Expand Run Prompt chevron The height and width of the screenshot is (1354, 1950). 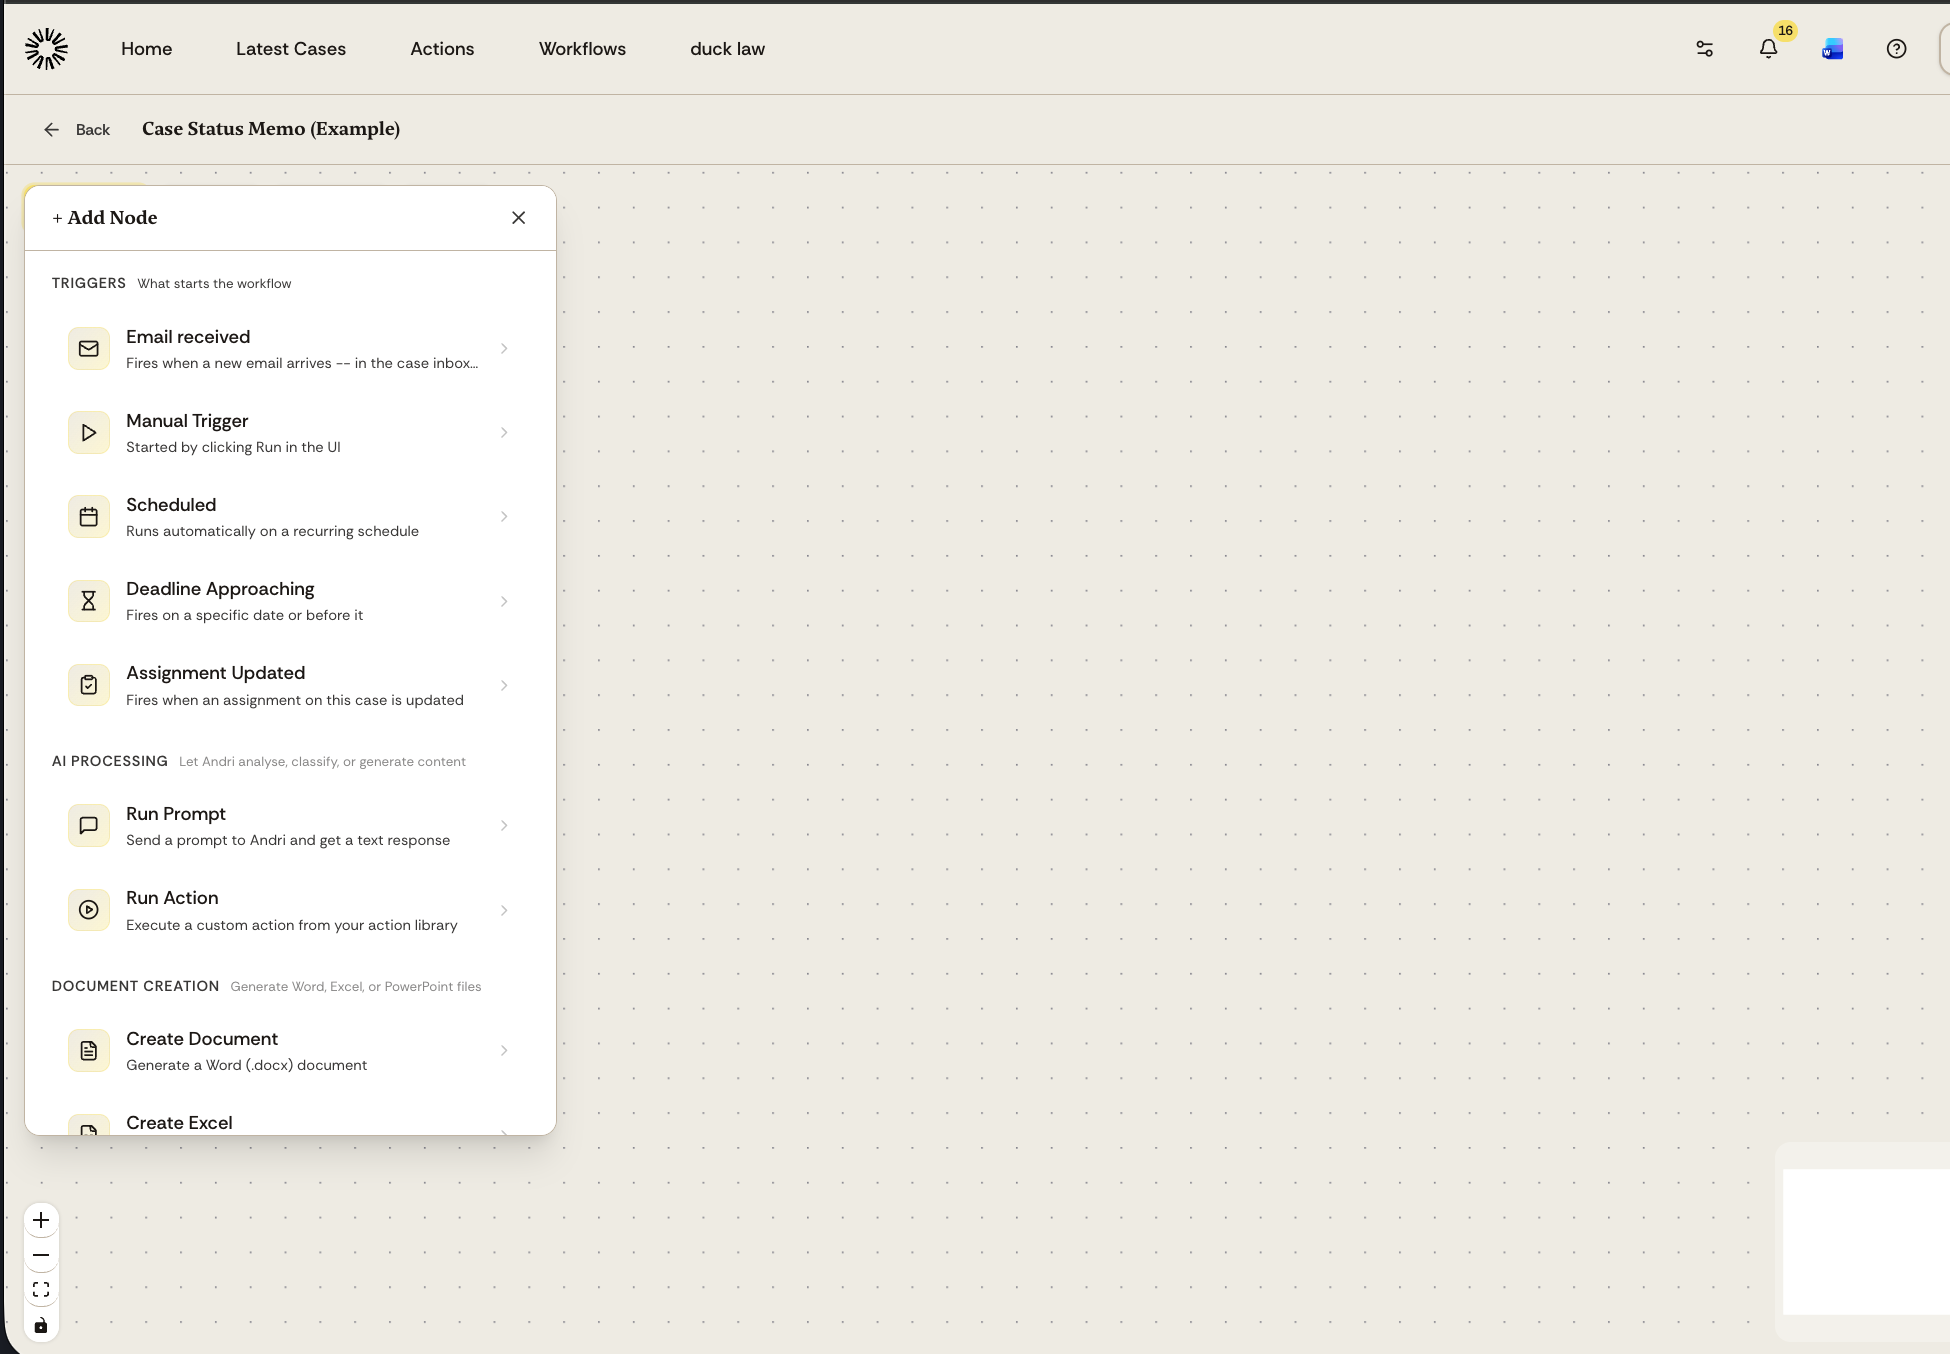pyautogui.click(x=504, y=826)
